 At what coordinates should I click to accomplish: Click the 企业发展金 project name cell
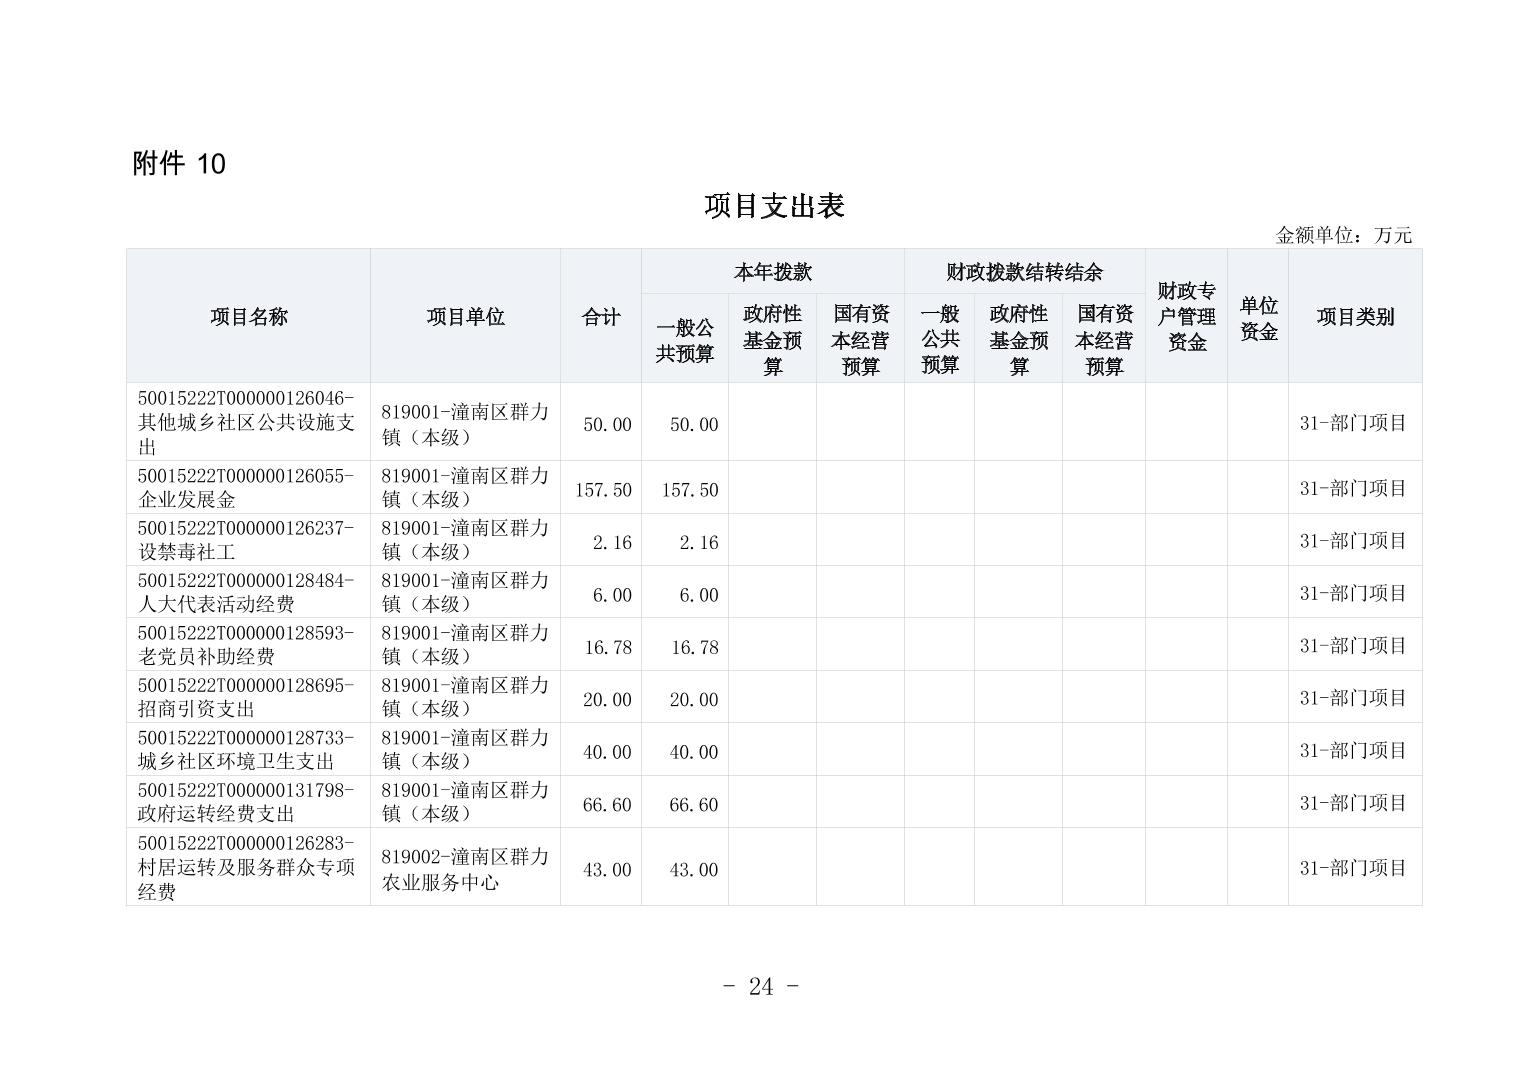(247, 488)
